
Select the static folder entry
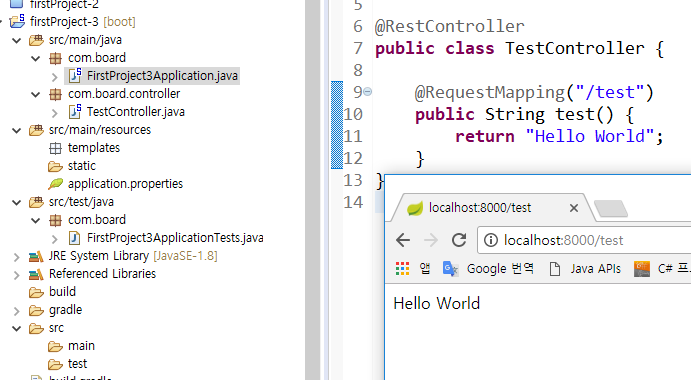tap(82, 166)
